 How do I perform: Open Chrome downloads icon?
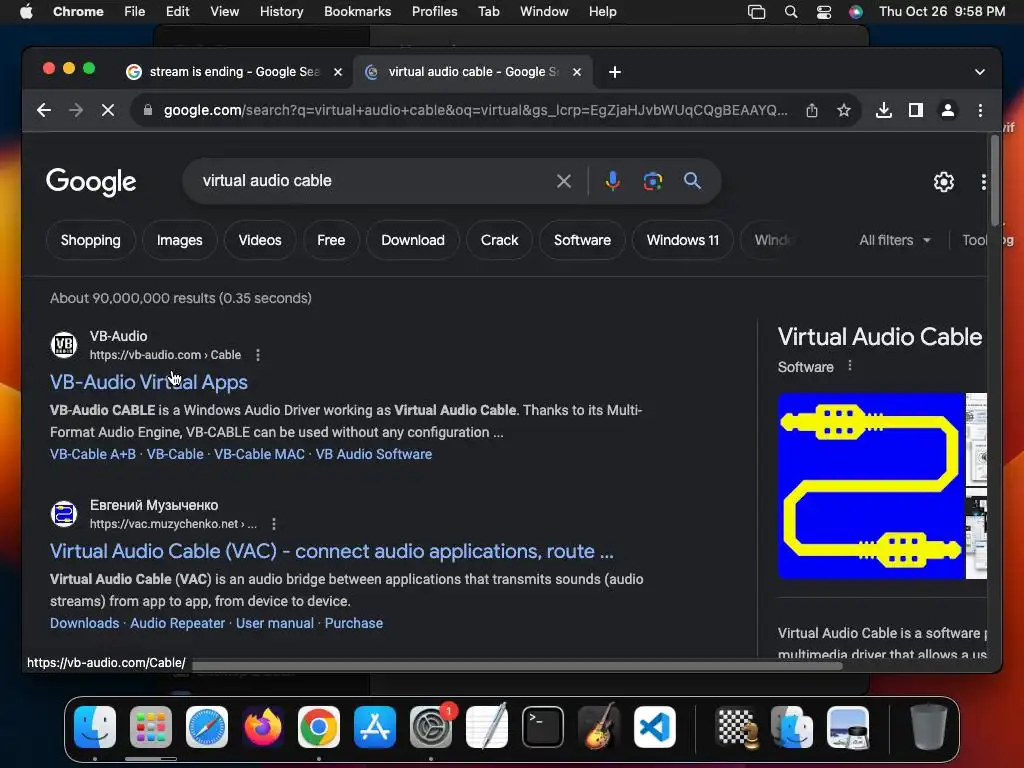[x=884, y=110]
